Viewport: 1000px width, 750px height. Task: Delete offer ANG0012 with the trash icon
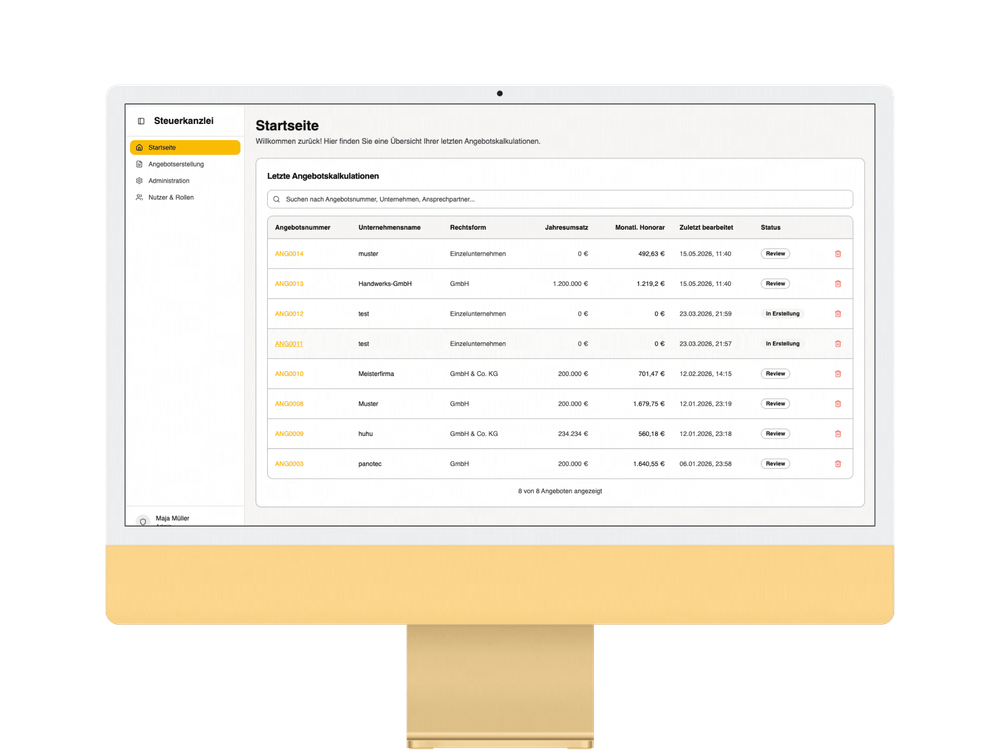coord(838,314)
